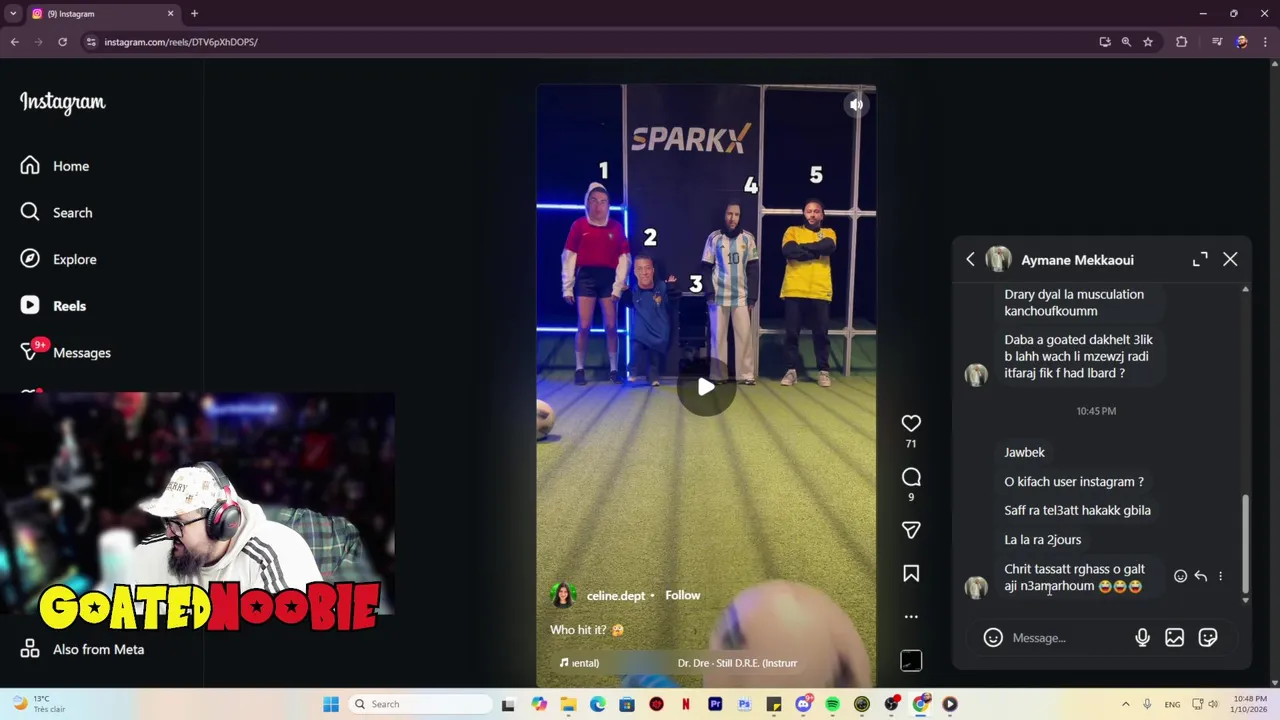Follow the celine.dept account
The height and width of the screenshot is (720, 1280).
683,595
